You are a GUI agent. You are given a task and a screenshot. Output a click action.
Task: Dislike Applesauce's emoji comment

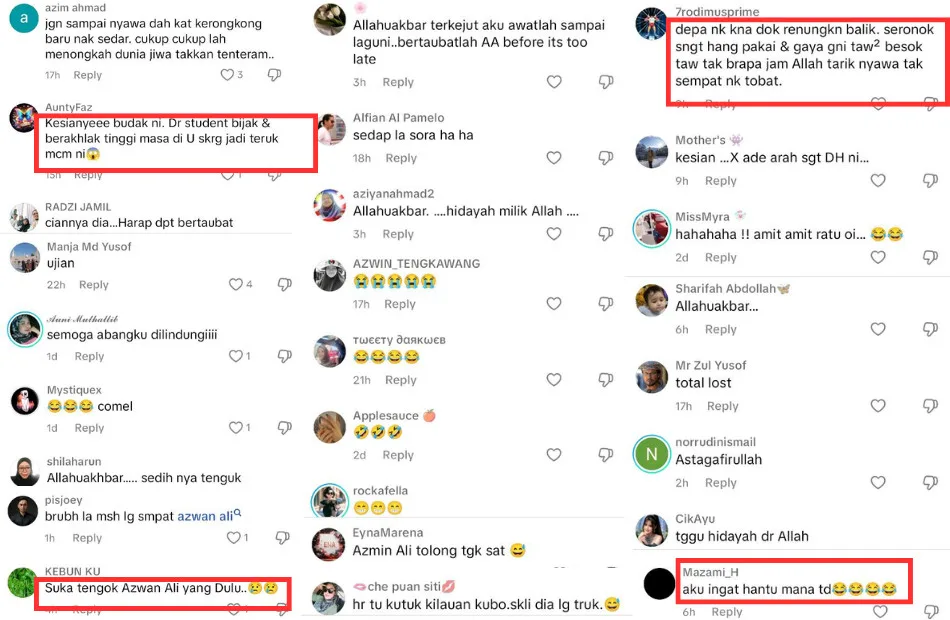[x=606, y=455]
